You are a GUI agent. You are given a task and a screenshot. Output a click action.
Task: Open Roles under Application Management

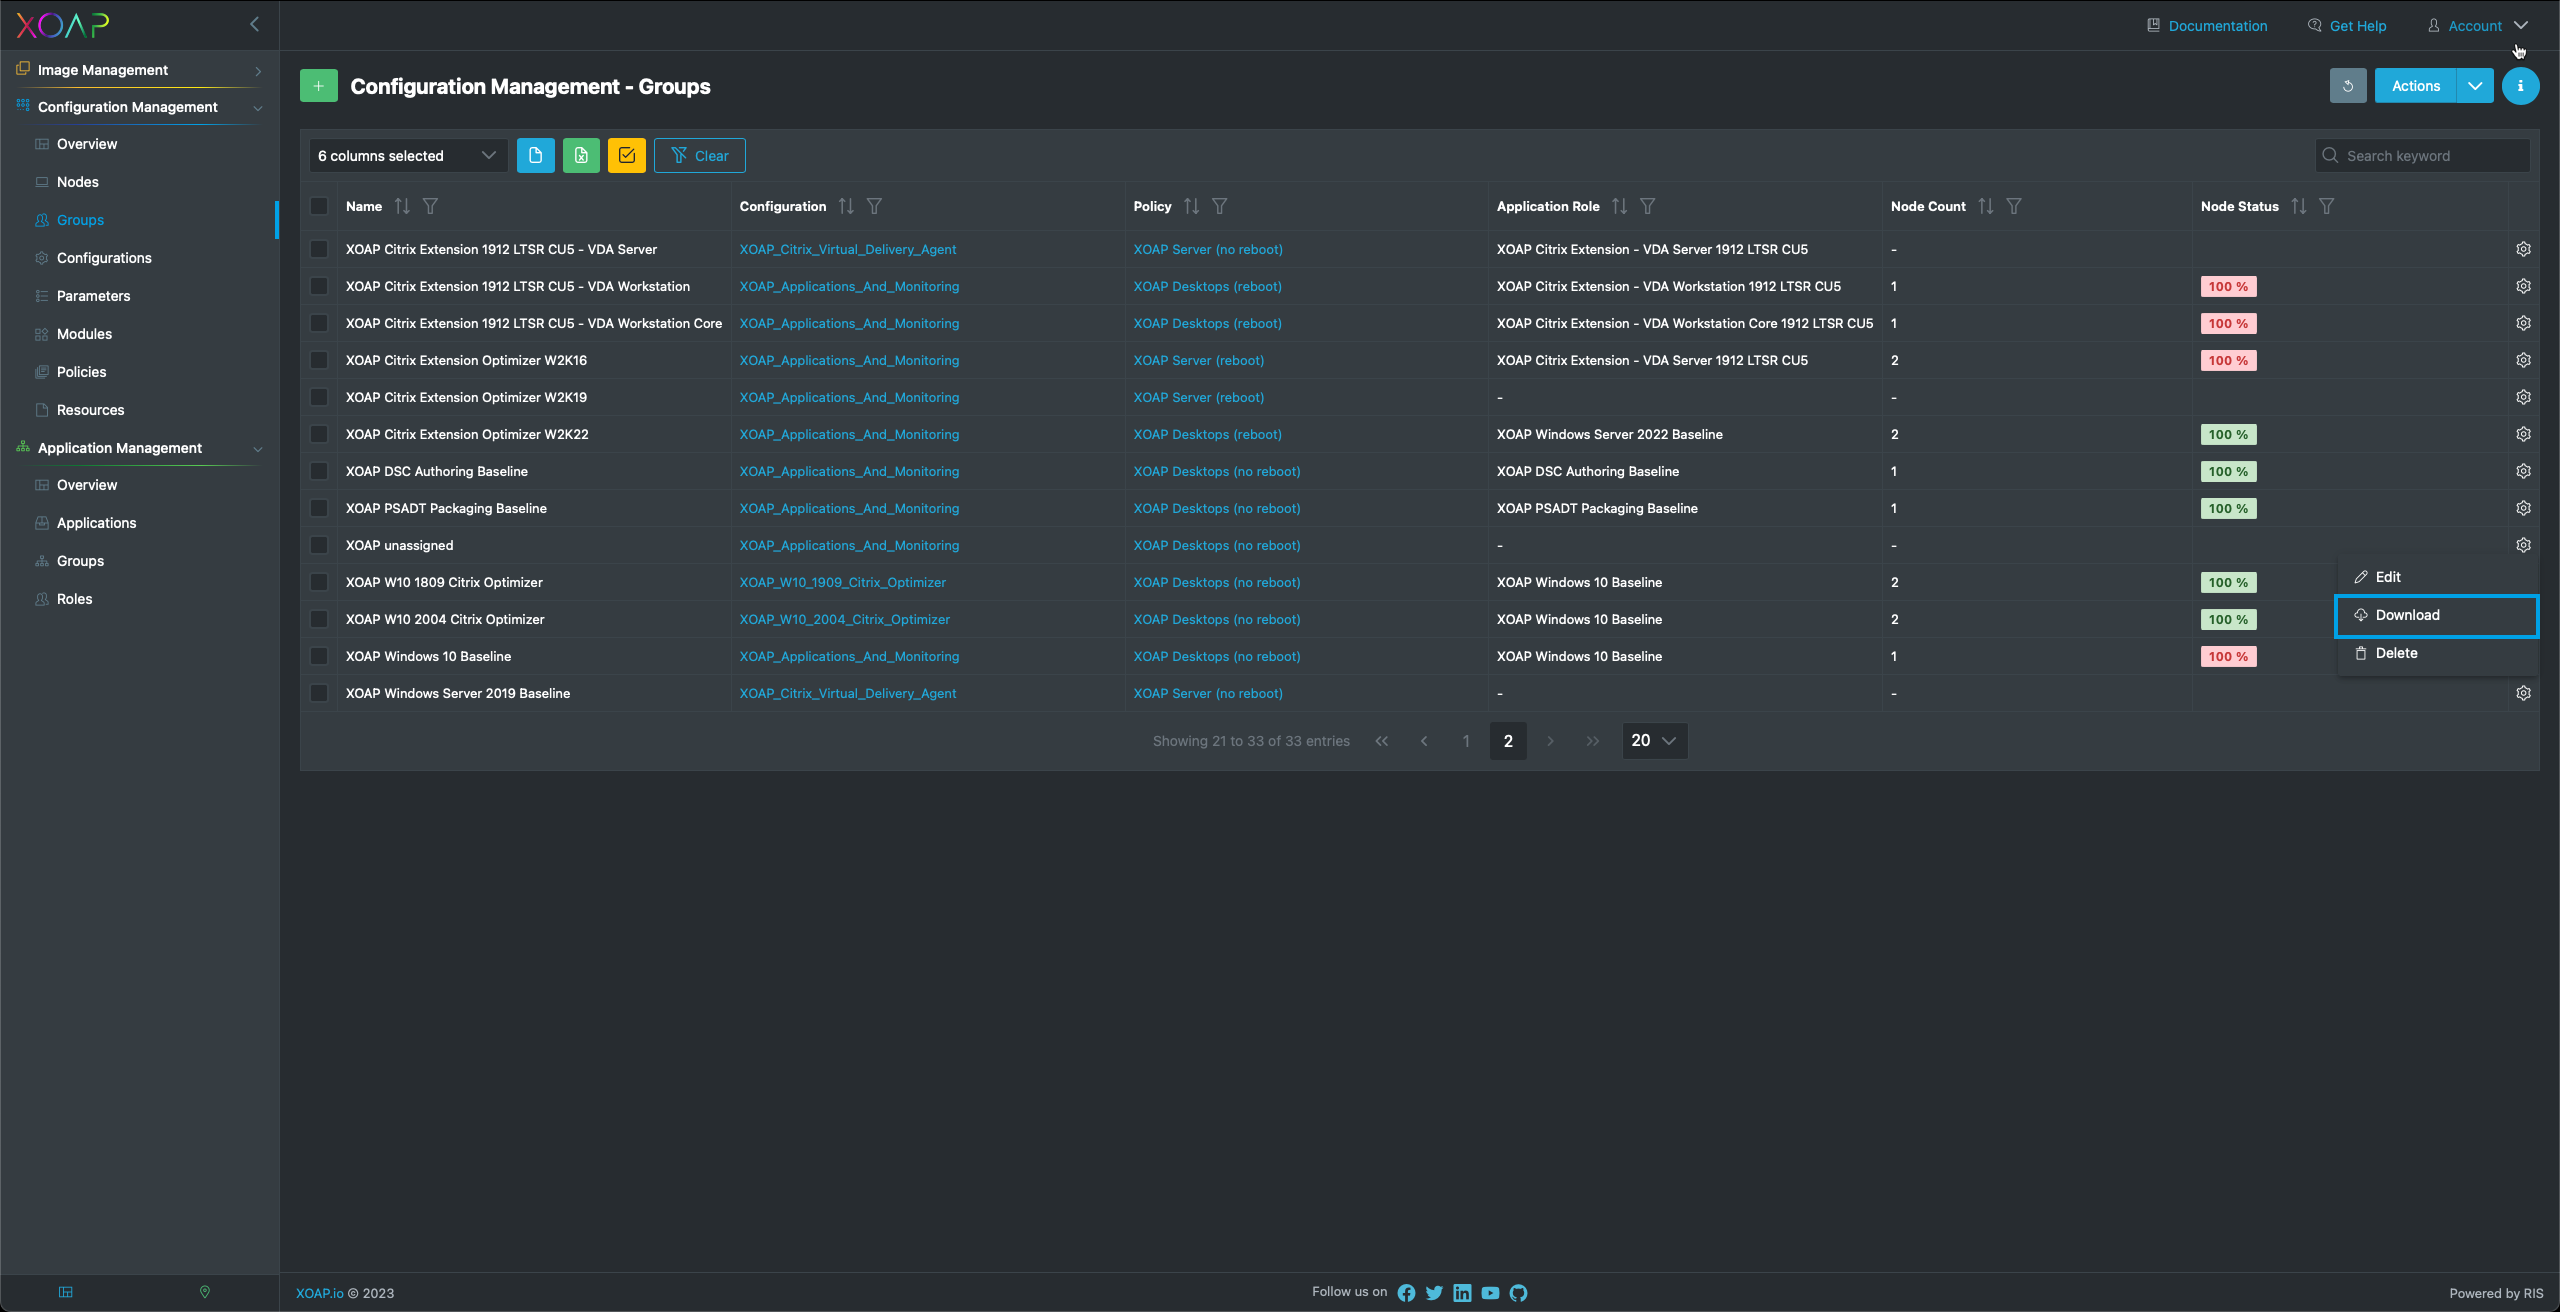(x=74, y=599)
